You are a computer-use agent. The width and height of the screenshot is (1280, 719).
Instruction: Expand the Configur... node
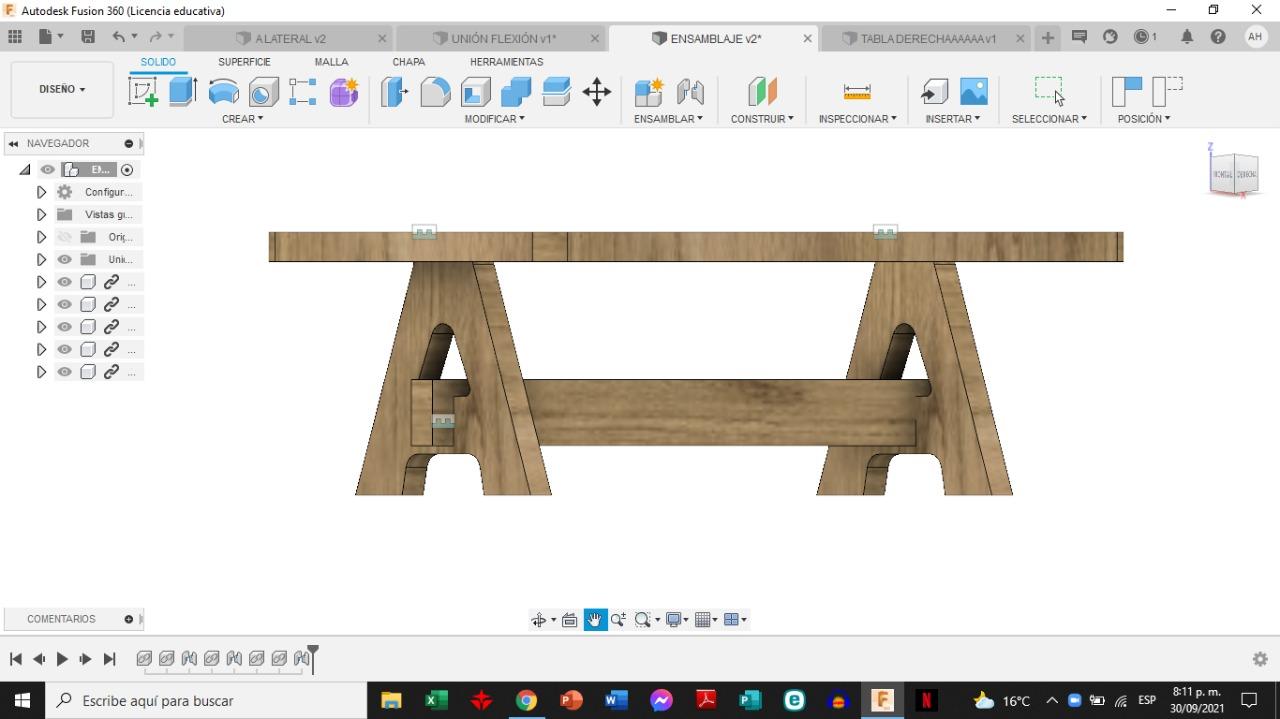(x=41, y=192)
